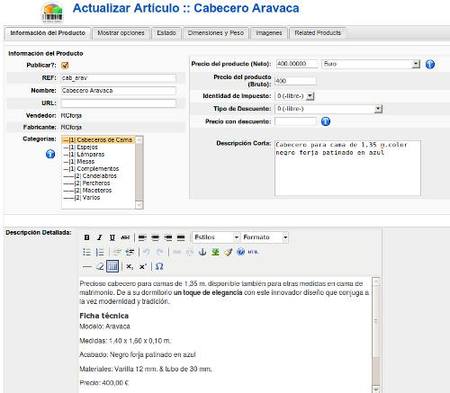Clean up messy code with the broom icon
The width and height of the screenshot is (450, 393).
coord(228,252)
